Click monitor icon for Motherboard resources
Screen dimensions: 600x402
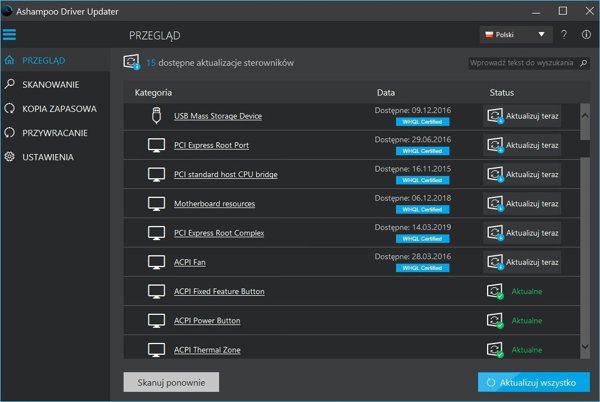pyautogui.click(x=156, y=204)
